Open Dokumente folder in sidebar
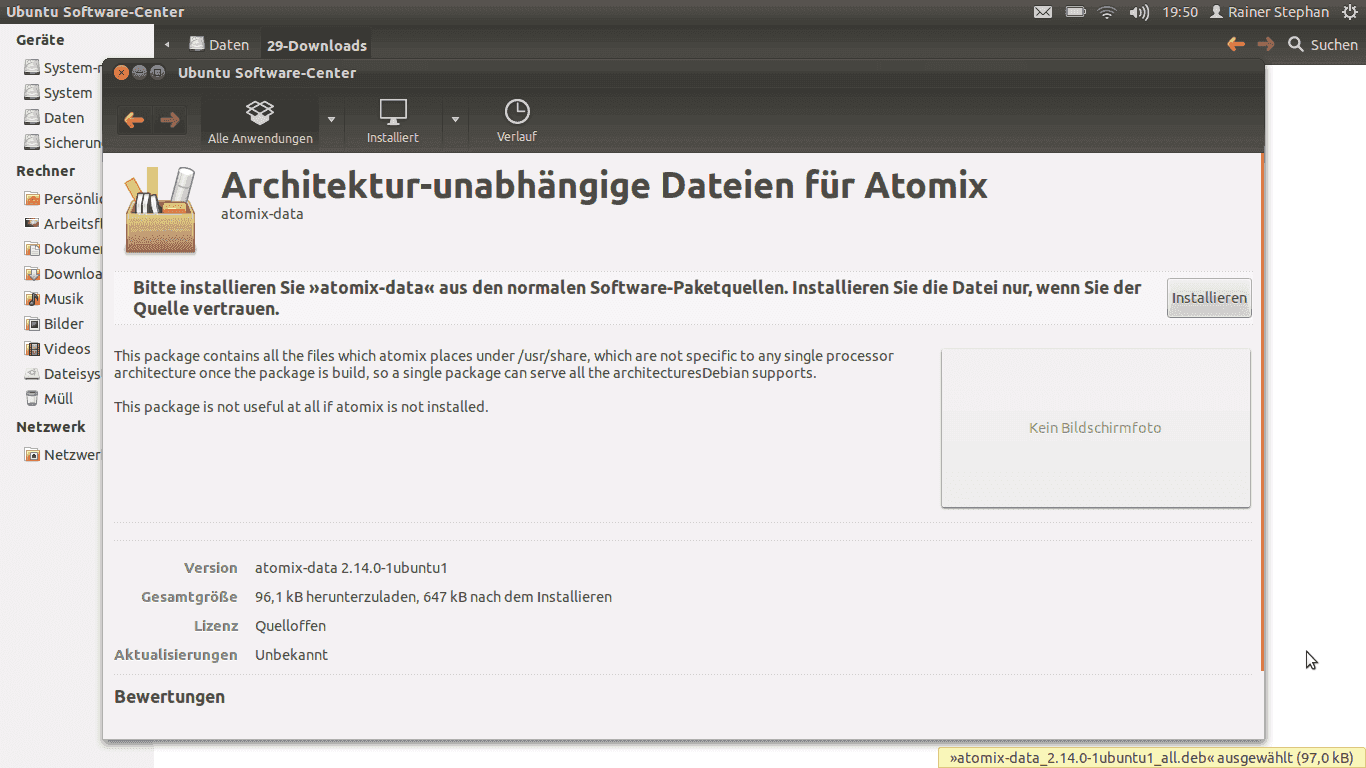This screenshot has height=768, width=1366. (x=64, y=249)
